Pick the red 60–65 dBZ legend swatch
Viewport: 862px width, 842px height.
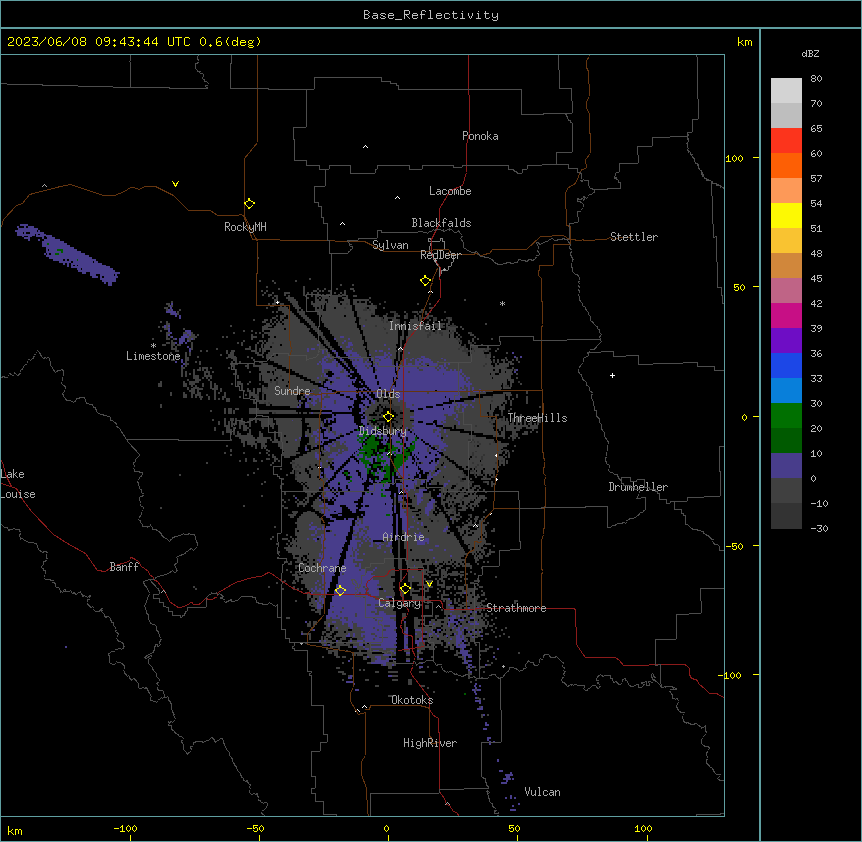[786, 140]
